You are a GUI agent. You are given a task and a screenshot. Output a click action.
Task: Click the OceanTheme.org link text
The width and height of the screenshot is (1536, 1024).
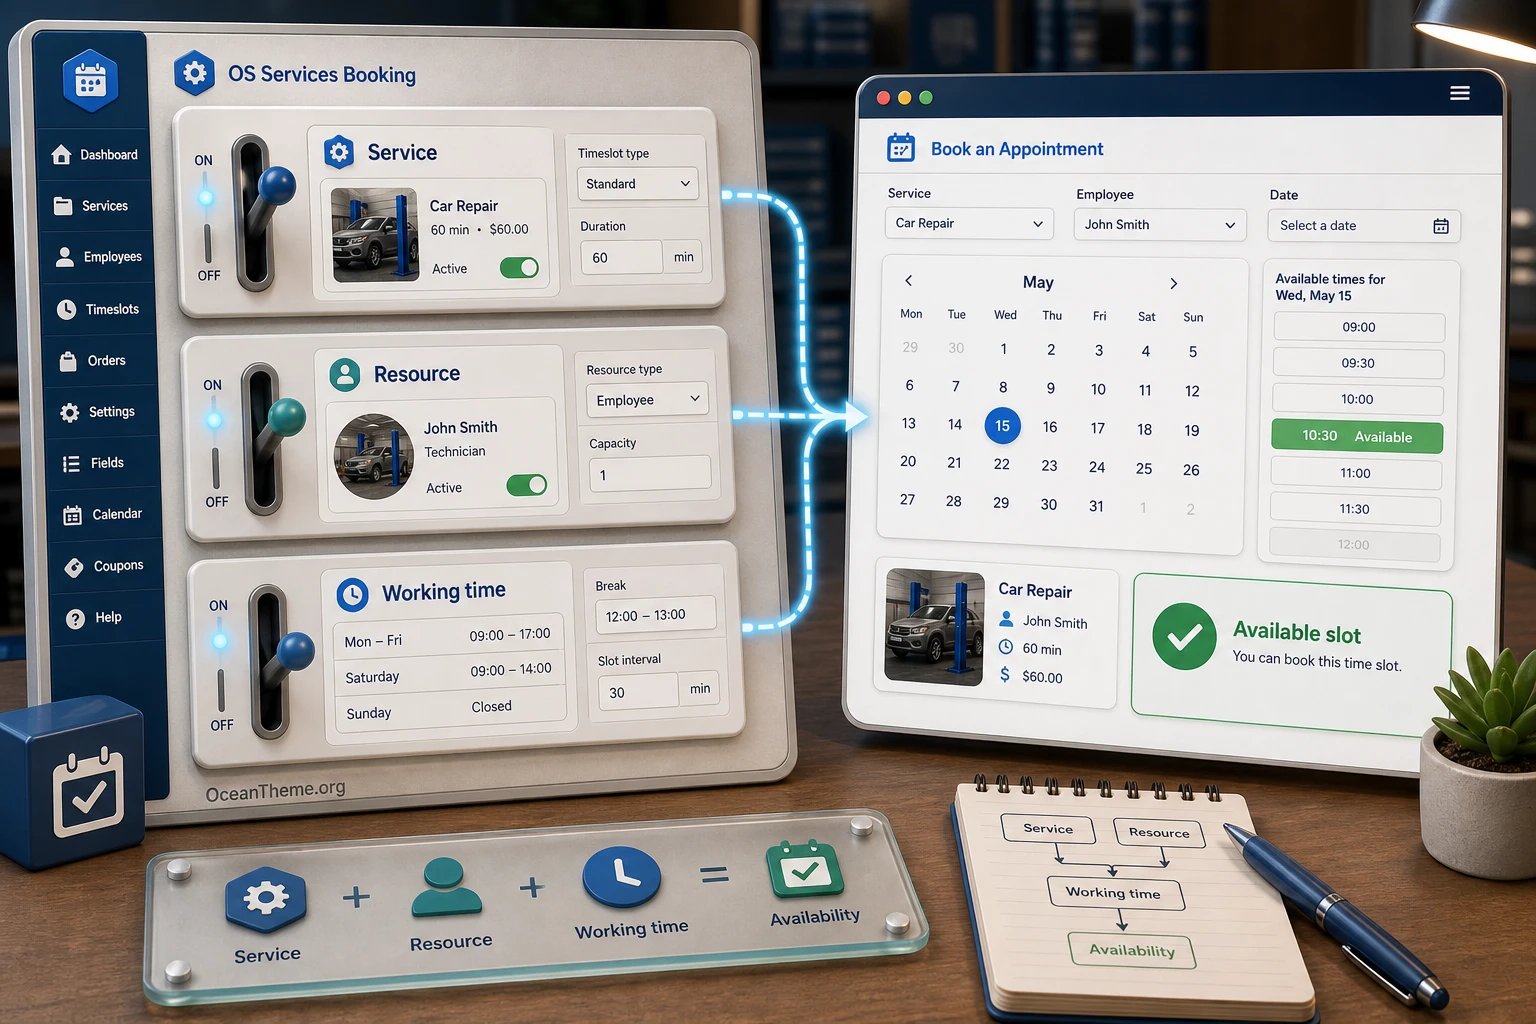(x=275, y=790)
